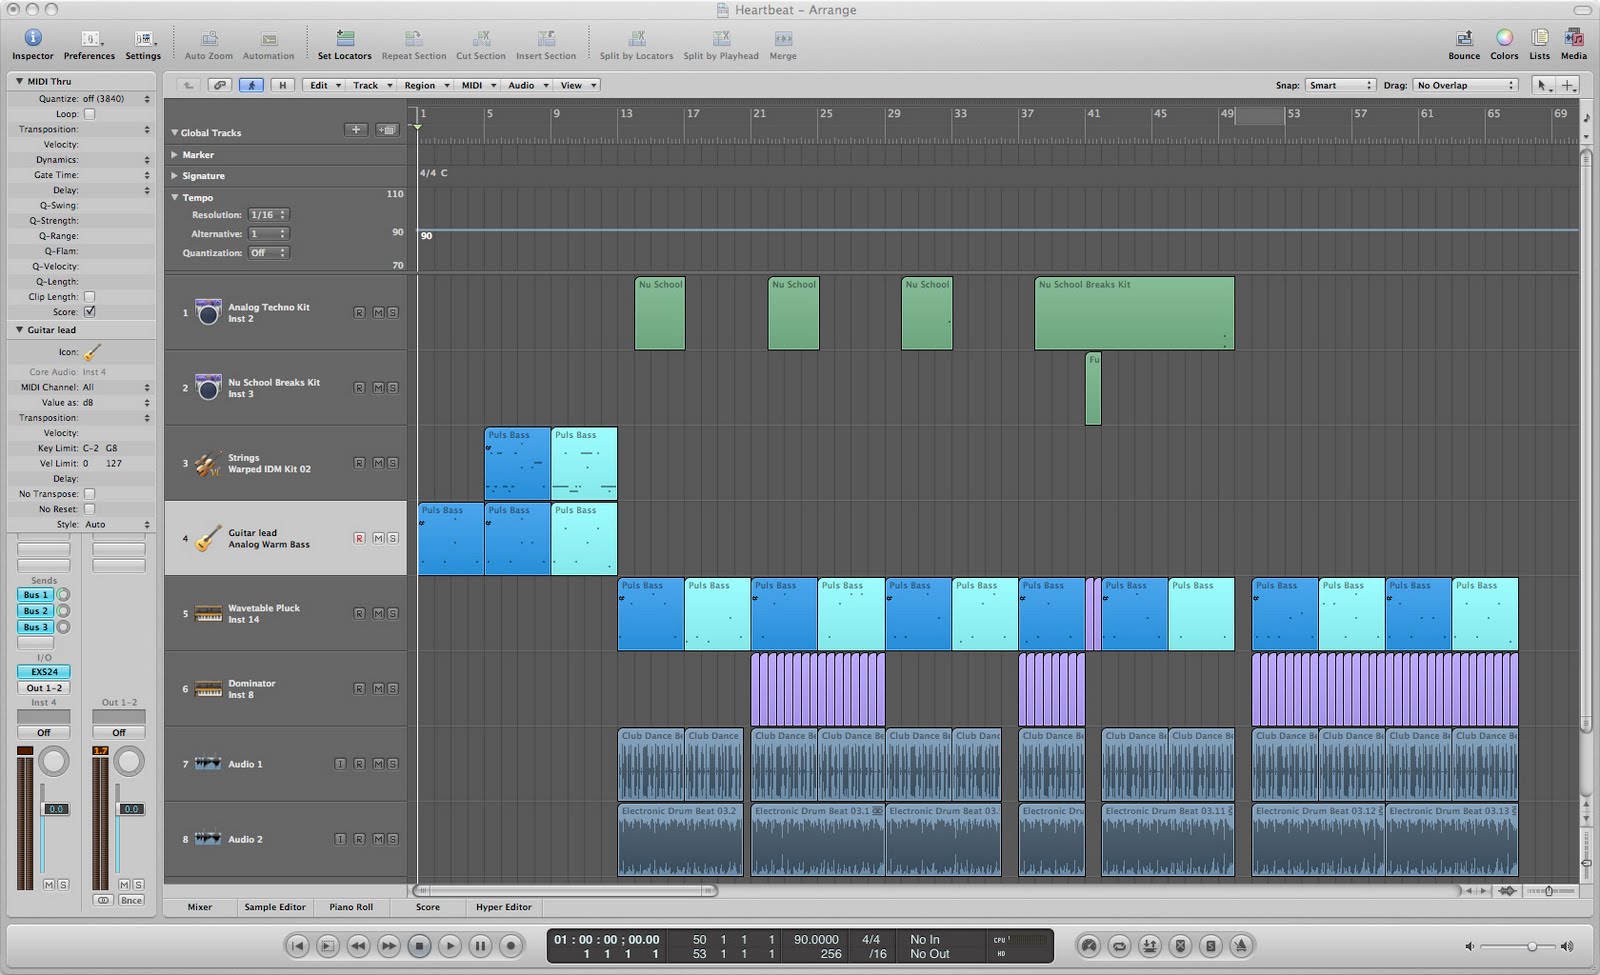Screen dimensions: 1600x975
Task: Click the Repeat Section icon
Action: tap(413, 40)
